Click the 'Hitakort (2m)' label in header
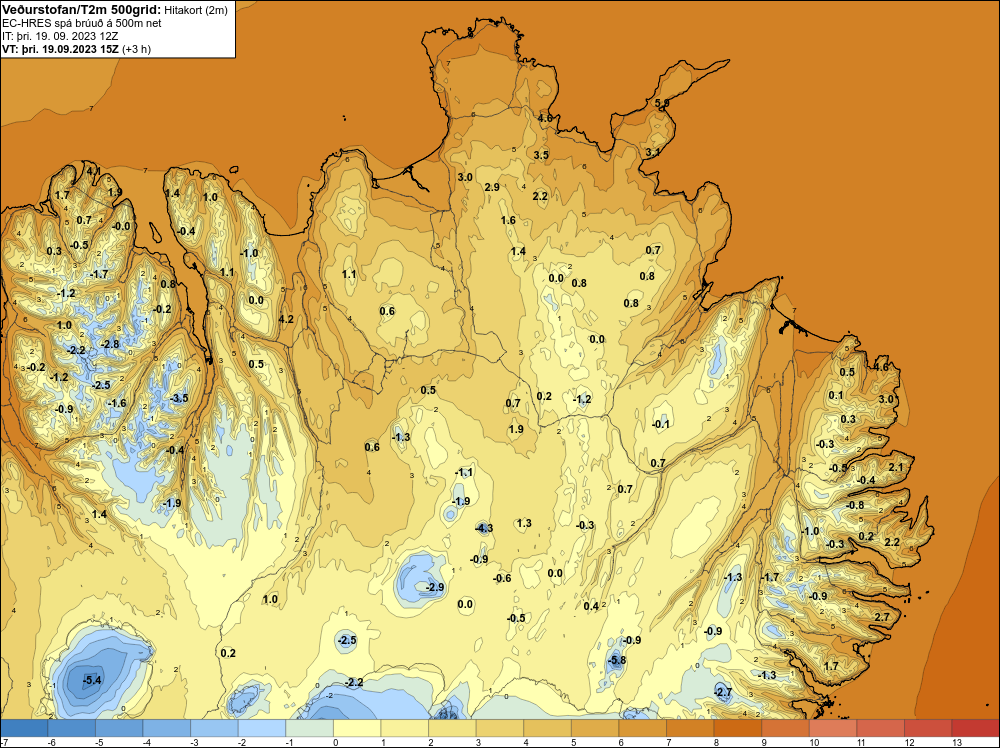 click(x=195, y=10)
